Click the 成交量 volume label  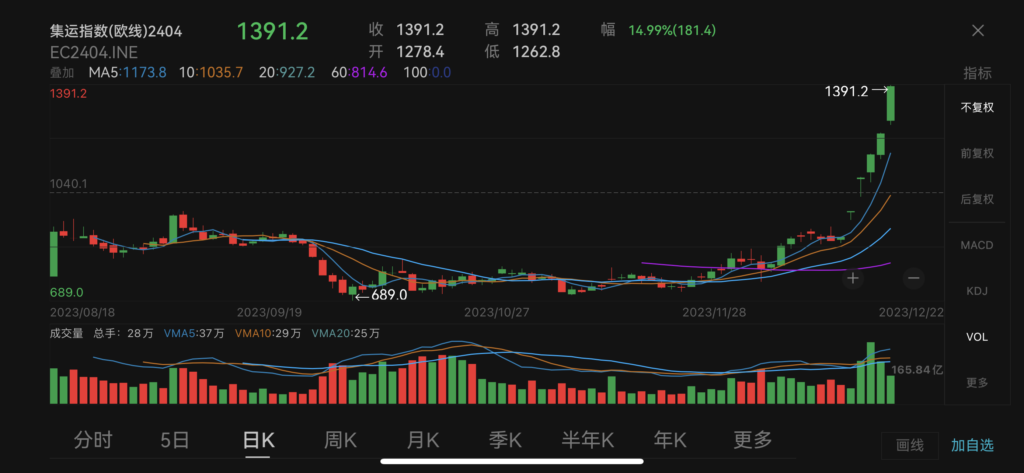coord(67,333)
